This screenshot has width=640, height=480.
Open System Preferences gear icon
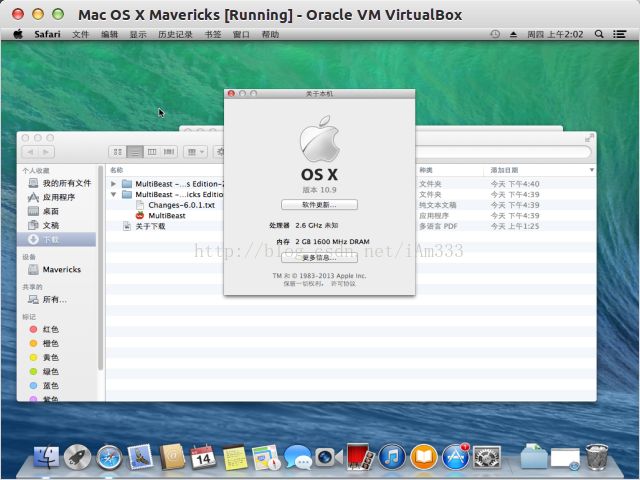[x=487, y=457]
